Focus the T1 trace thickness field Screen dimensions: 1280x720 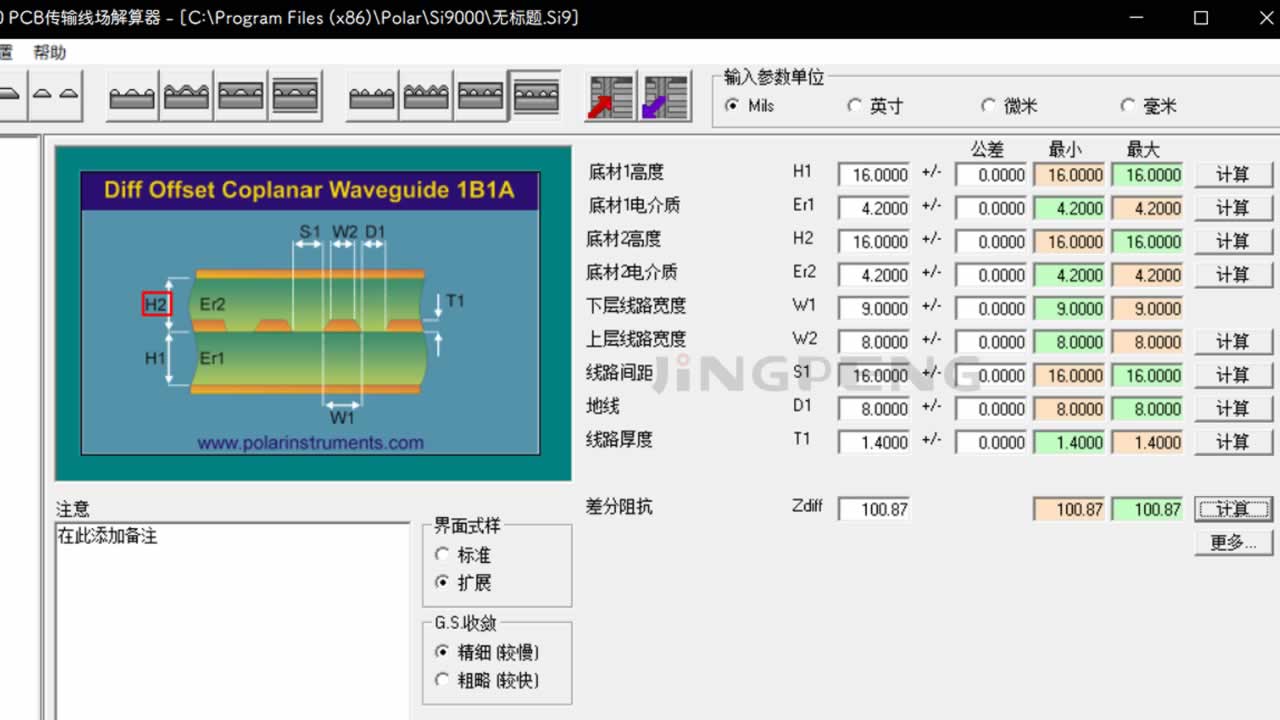tap(874, 442)
